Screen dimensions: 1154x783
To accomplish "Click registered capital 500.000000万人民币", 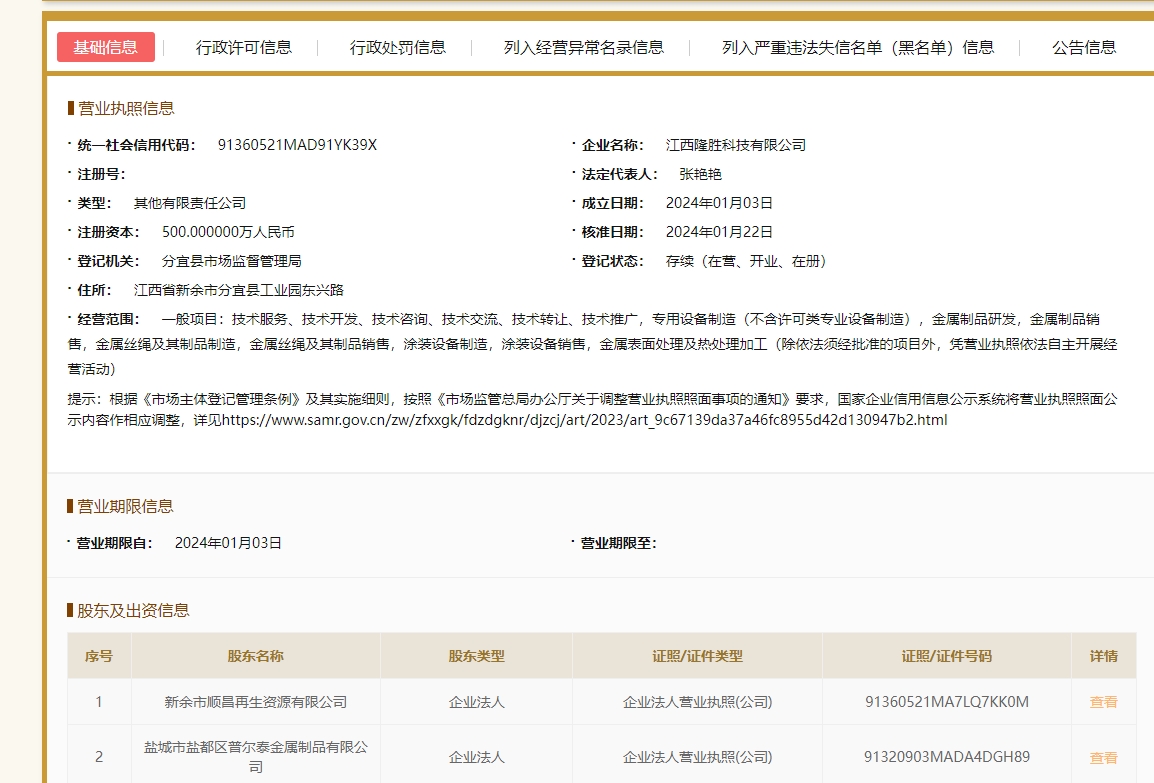I will point(228,232).
